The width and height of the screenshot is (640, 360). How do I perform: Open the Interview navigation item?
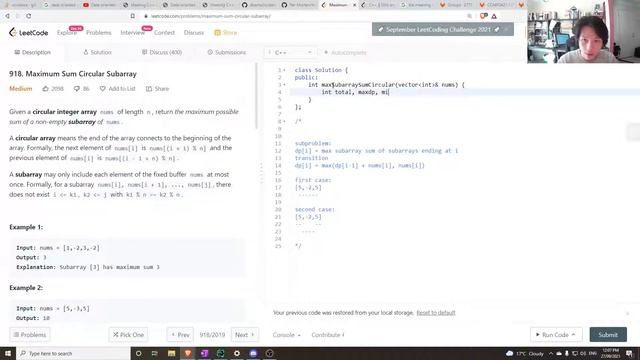[133, 33]
